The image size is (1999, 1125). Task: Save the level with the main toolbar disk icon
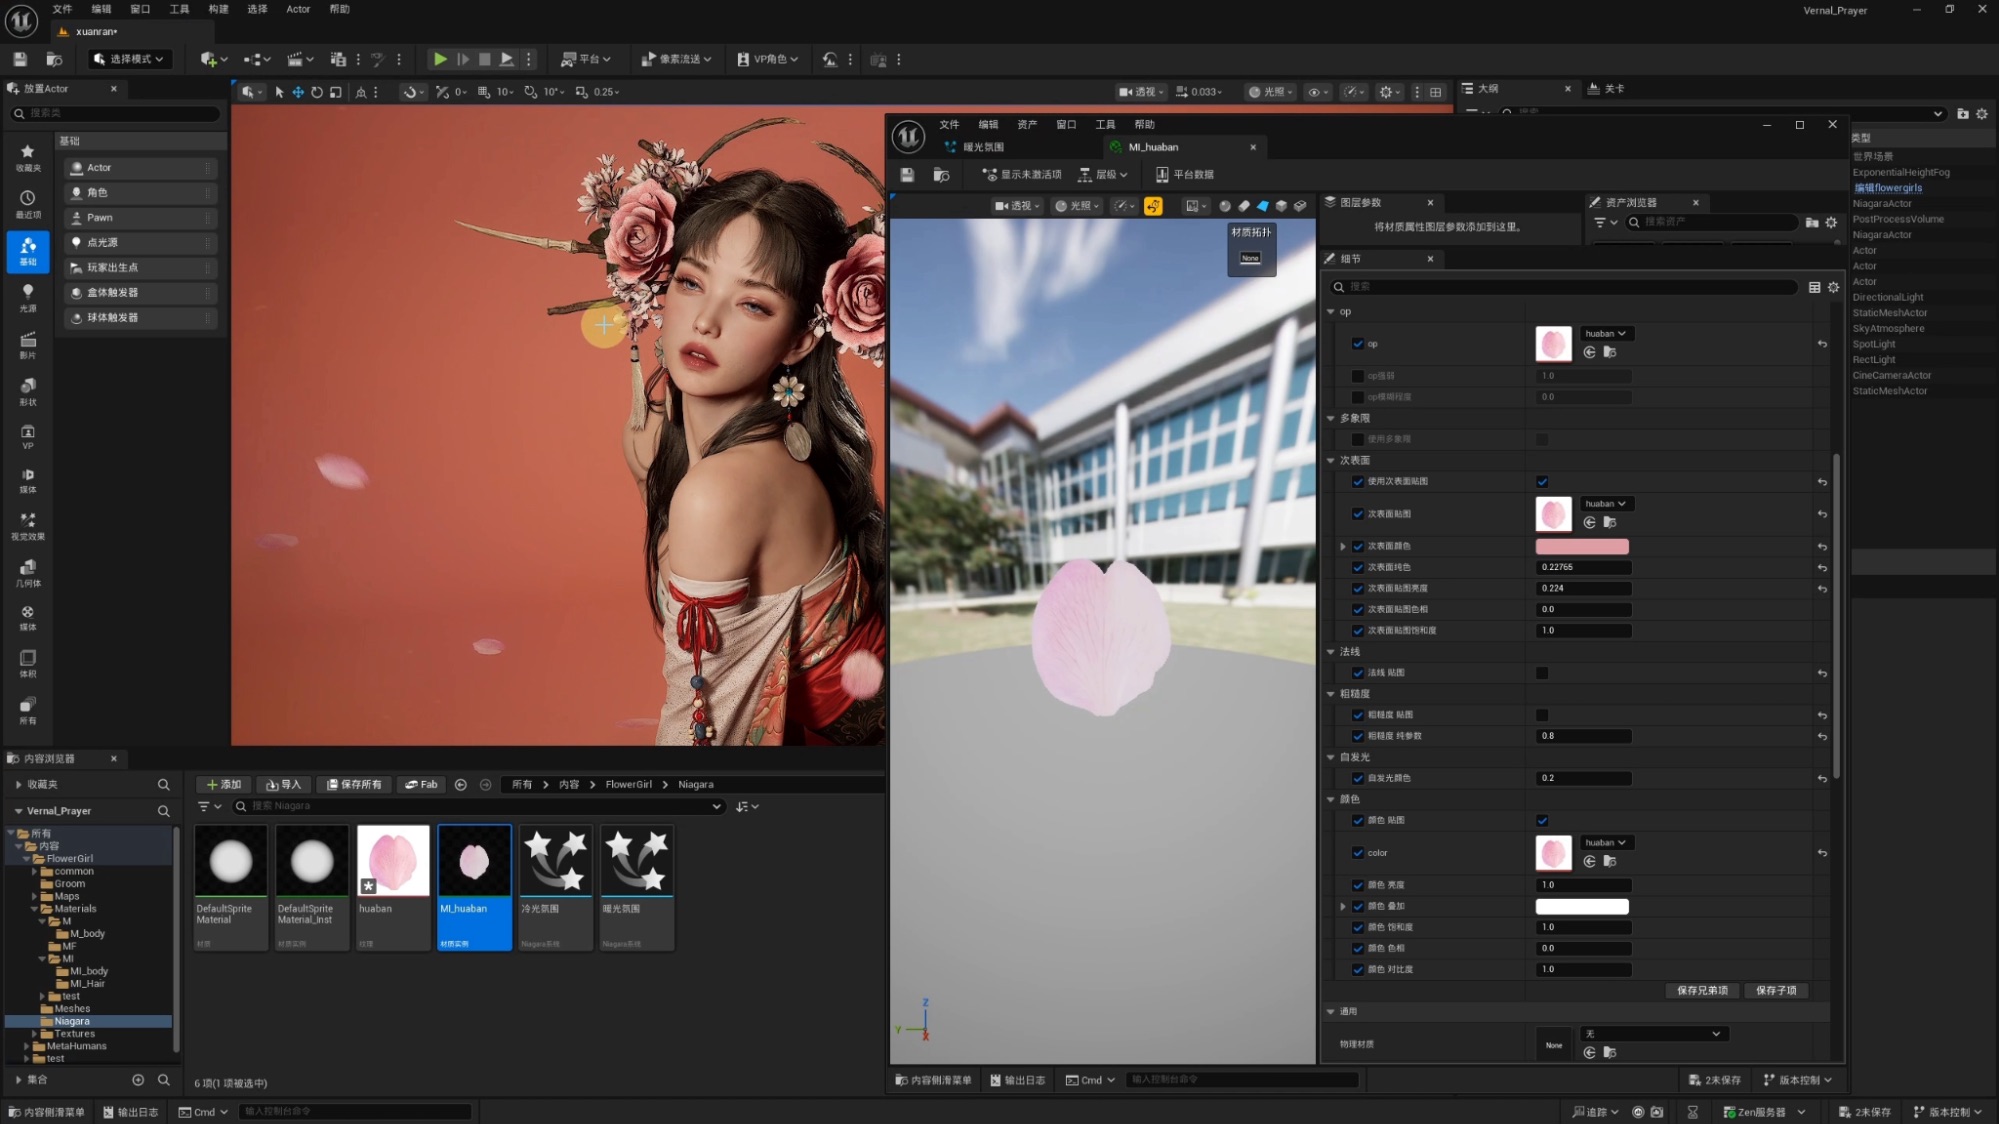click(x=20, y=60)
